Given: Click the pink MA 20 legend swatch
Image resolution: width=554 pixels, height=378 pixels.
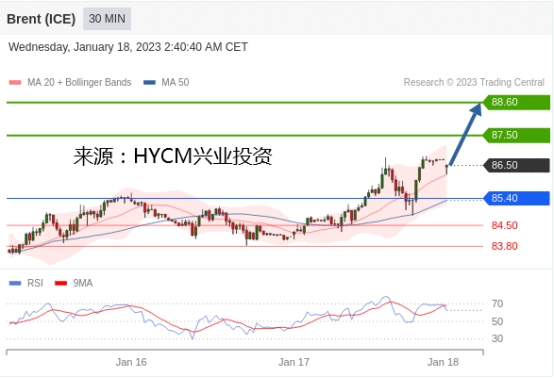Looking at the screenshot, I should coord(15,83).
